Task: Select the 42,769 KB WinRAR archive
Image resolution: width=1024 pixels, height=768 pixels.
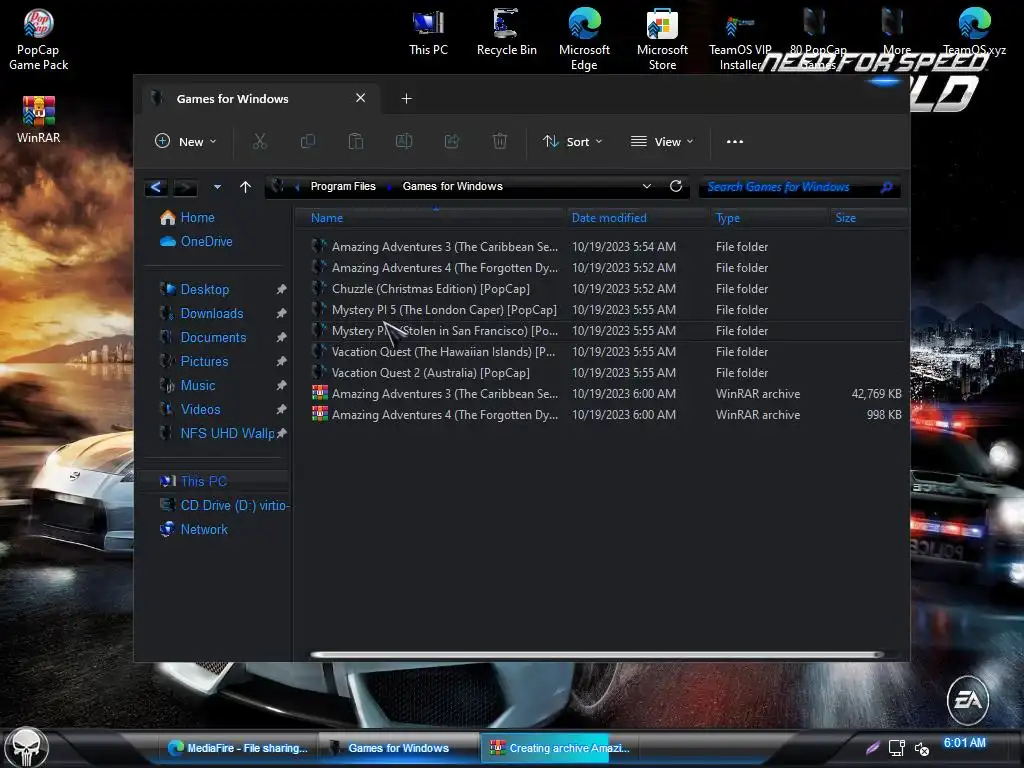Action: [609, 394]
